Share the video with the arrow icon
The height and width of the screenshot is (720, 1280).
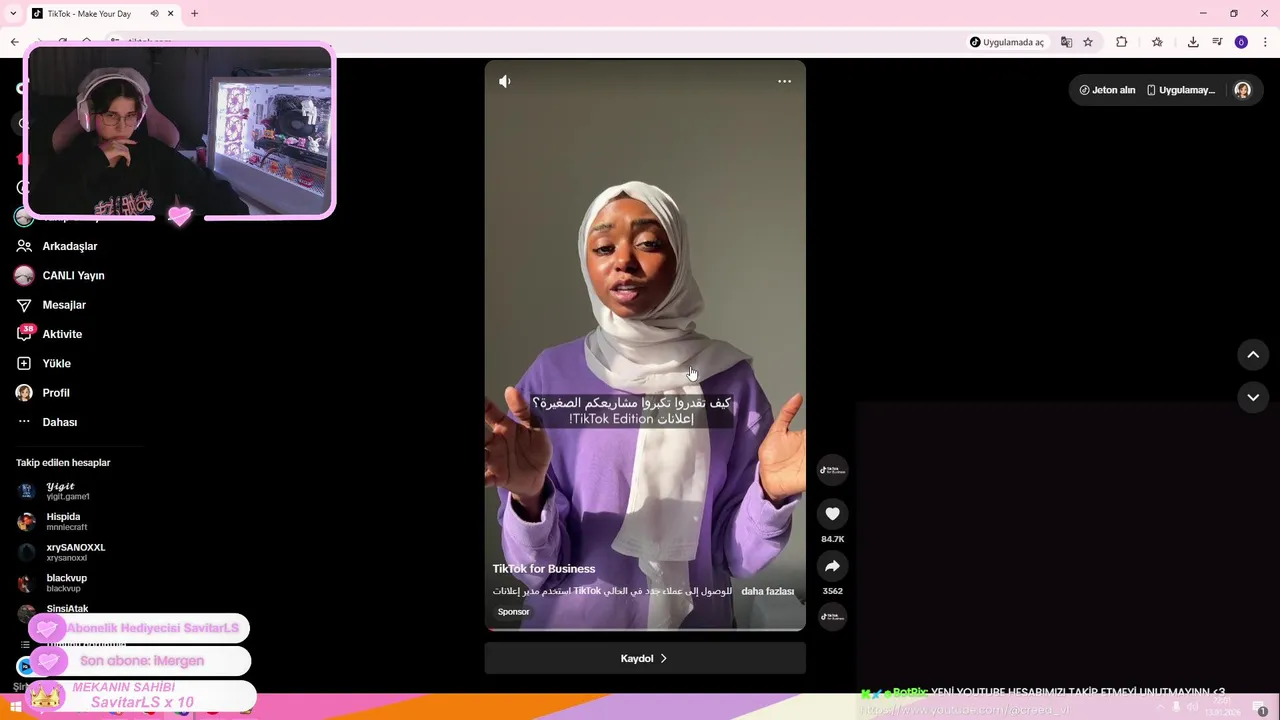coord(832,566)
